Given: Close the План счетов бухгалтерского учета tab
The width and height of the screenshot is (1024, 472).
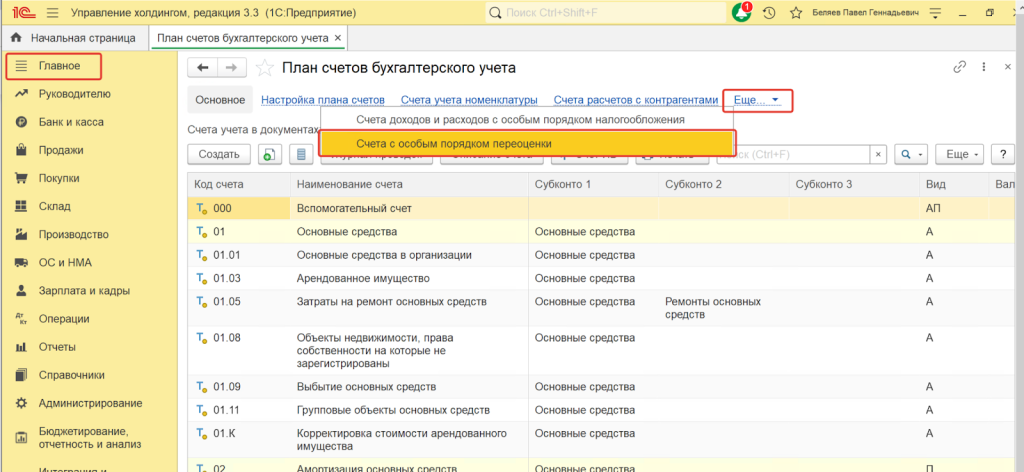Looking at the screenshot, I should pos(338,38).
